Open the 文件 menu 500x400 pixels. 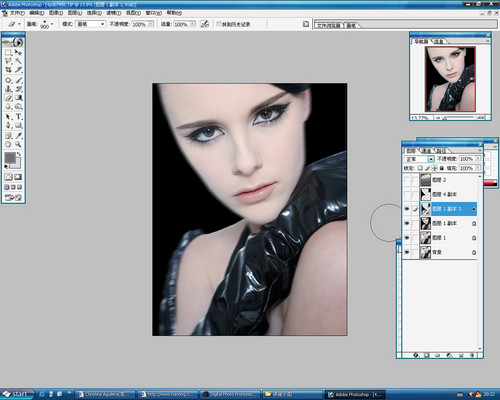click(x=17, y=13)
